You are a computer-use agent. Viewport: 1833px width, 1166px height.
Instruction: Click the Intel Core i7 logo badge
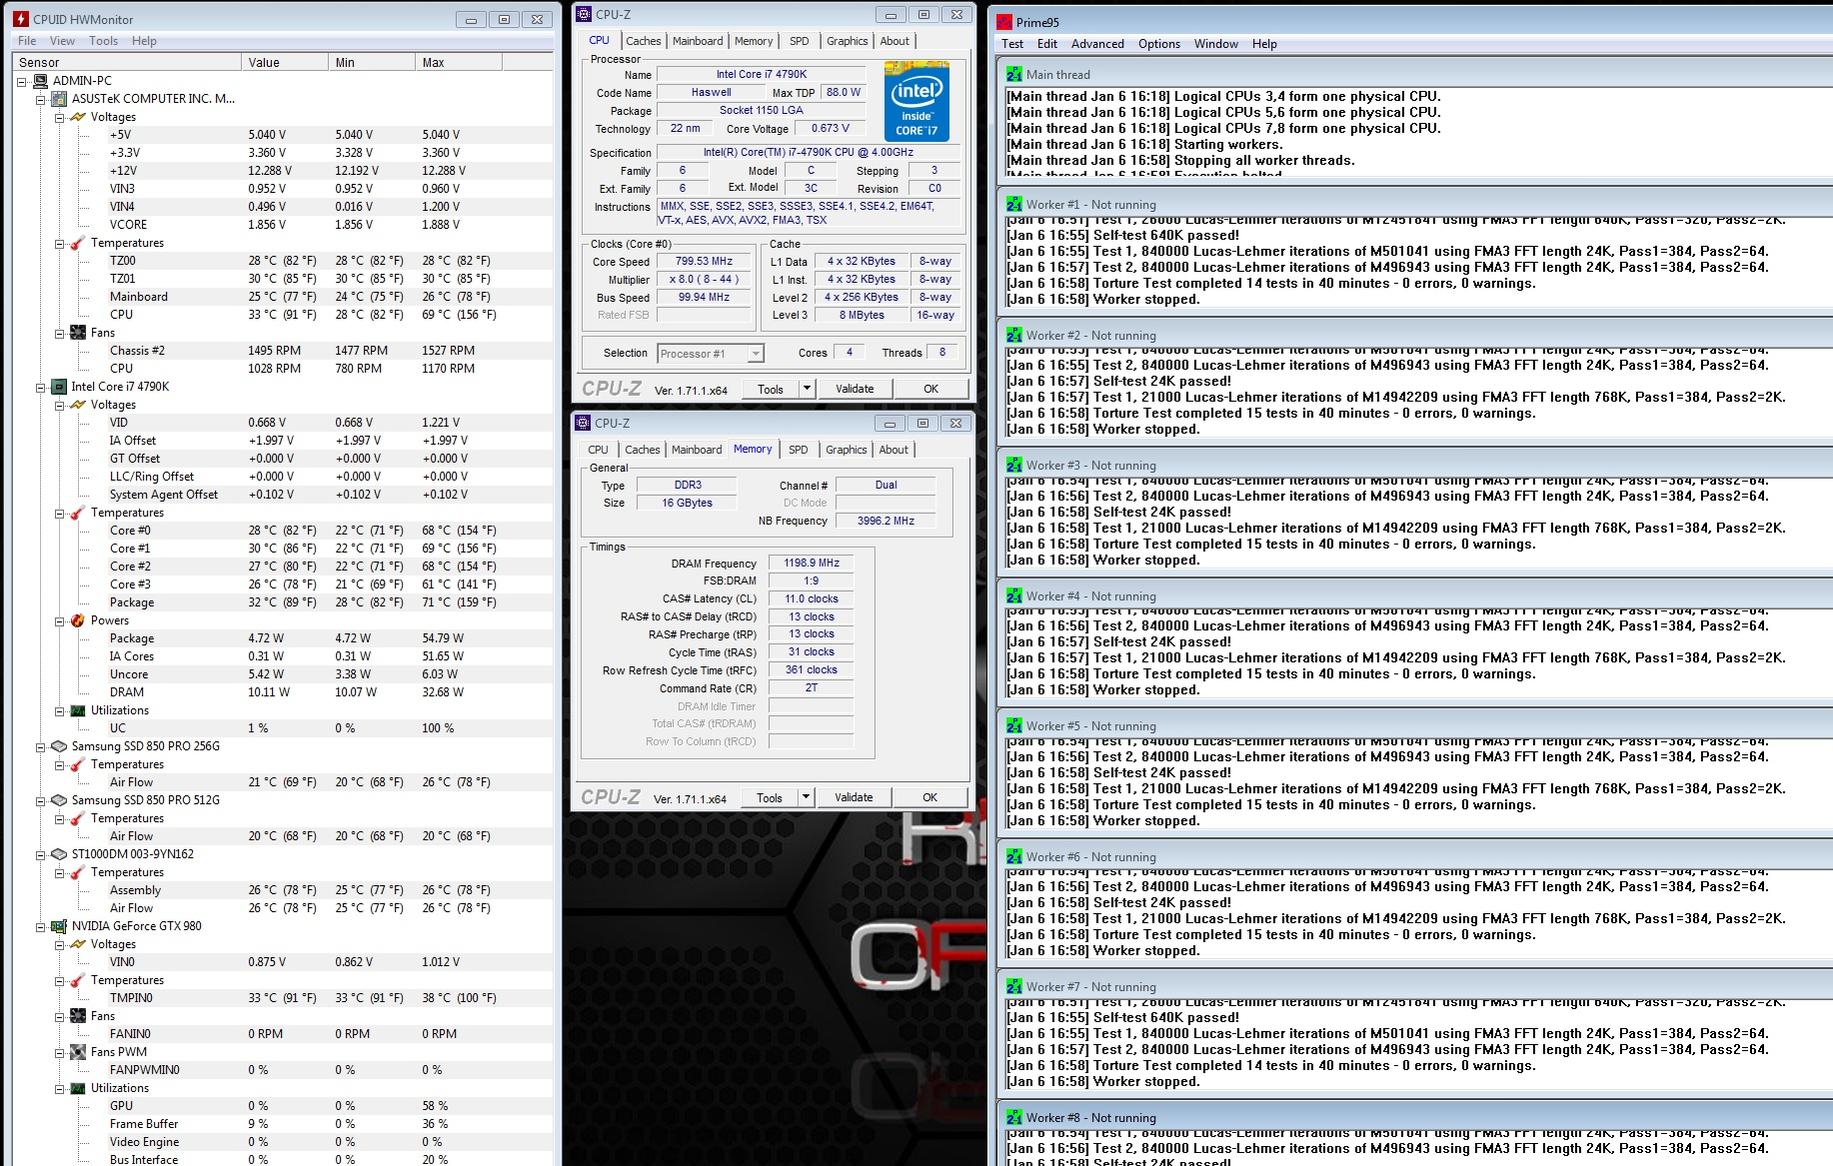click(916, 102)
